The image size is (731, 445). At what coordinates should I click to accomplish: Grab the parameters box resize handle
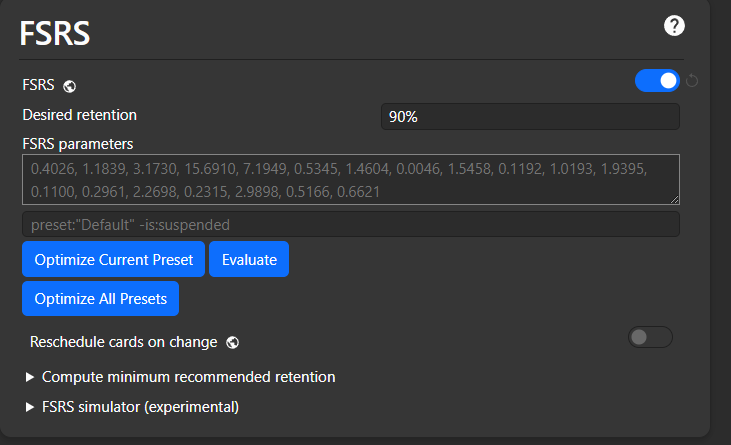pyautogui.click(x=675, y=199)
